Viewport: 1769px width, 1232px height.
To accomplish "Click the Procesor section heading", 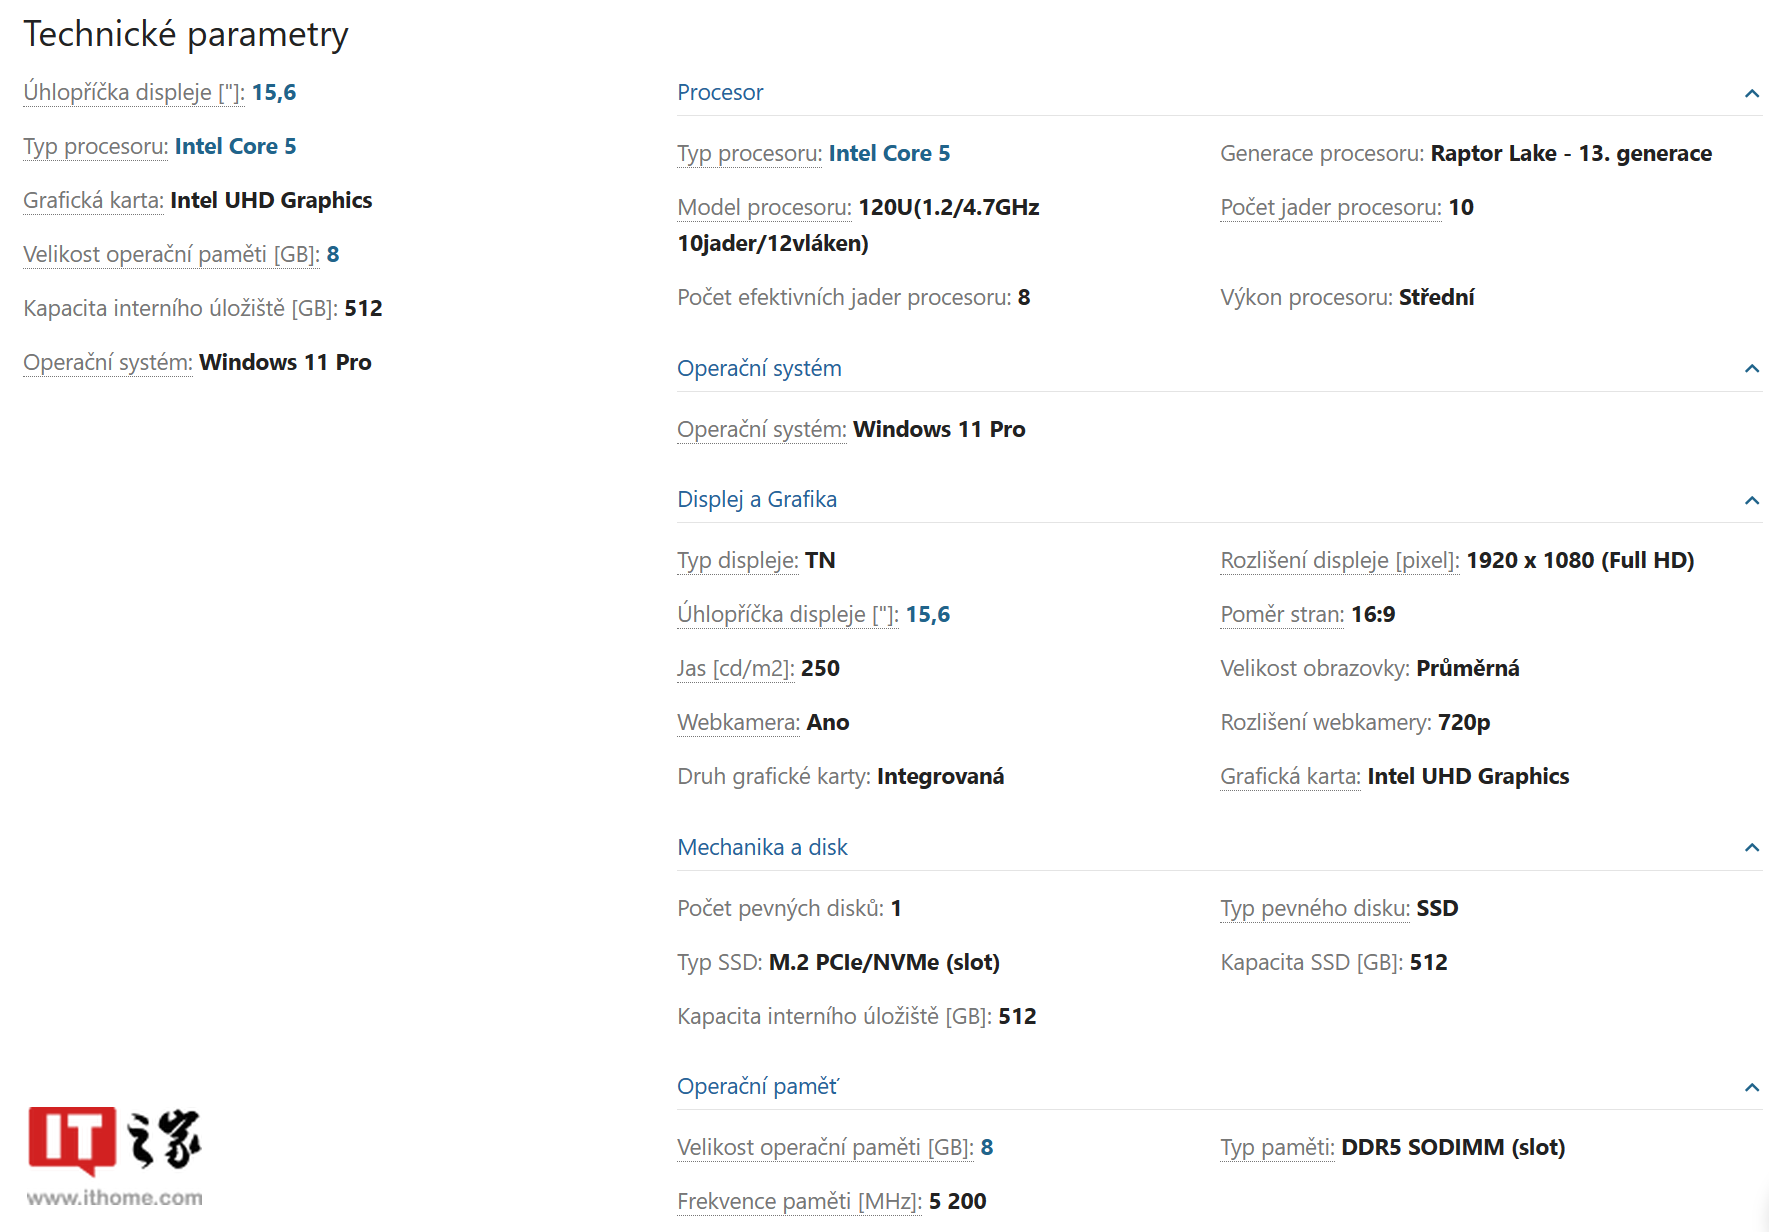I will pyautogui.click(x=720, y=92).
